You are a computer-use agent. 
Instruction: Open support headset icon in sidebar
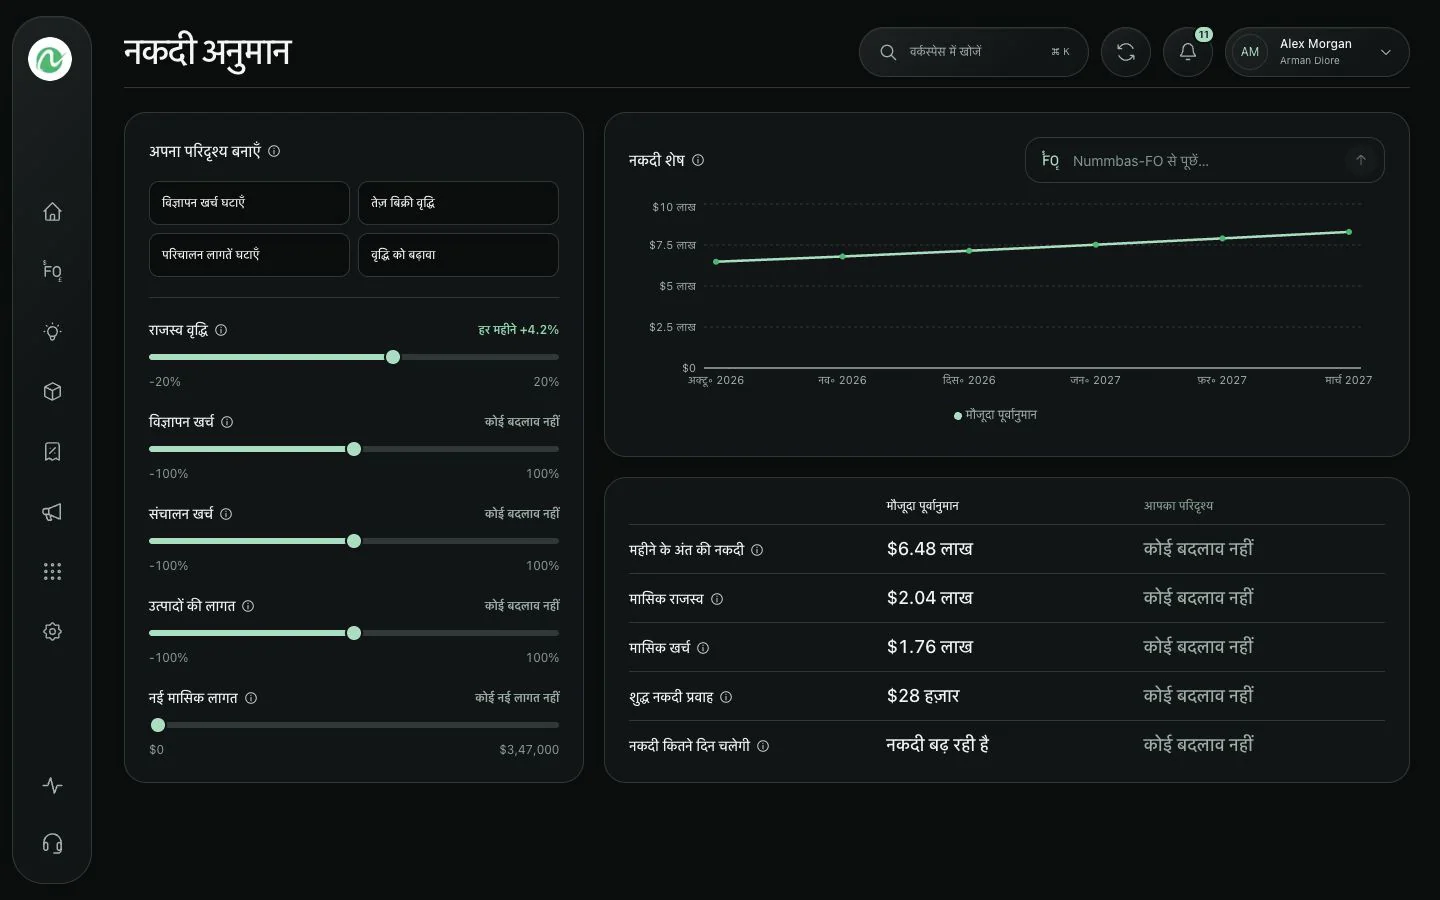pyautogui.click(x=52, y=844)
